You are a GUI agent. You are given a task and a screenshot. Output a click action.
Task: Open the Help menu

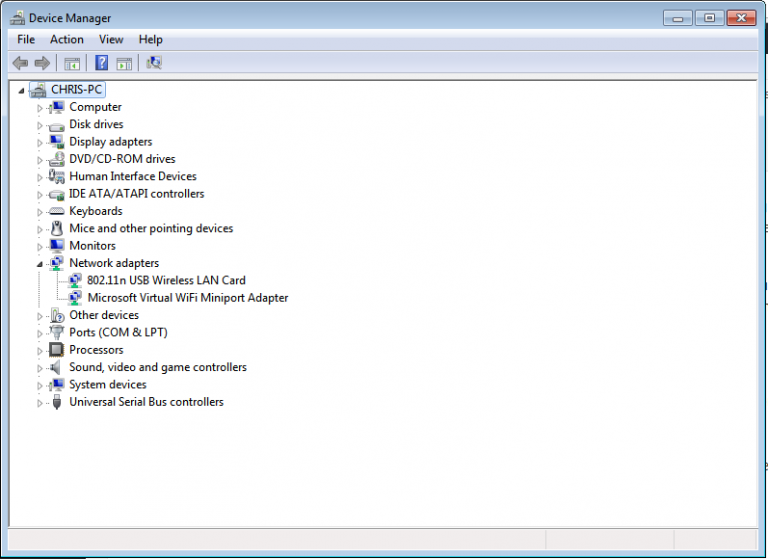tap(150, 40)
